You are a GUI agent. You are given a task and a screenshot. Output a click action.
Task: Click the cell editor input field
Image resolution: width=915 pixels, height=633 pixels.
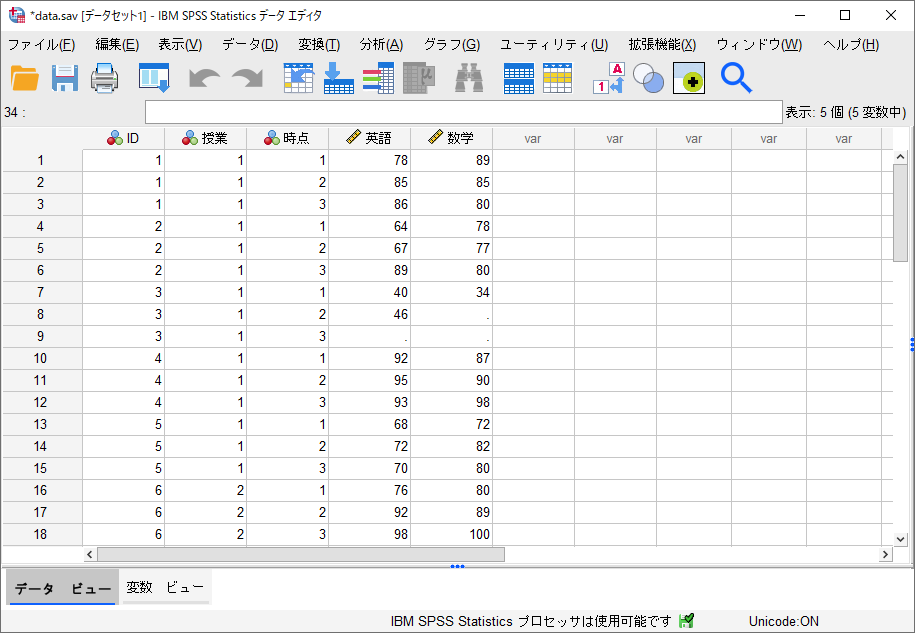click(463, 111)
